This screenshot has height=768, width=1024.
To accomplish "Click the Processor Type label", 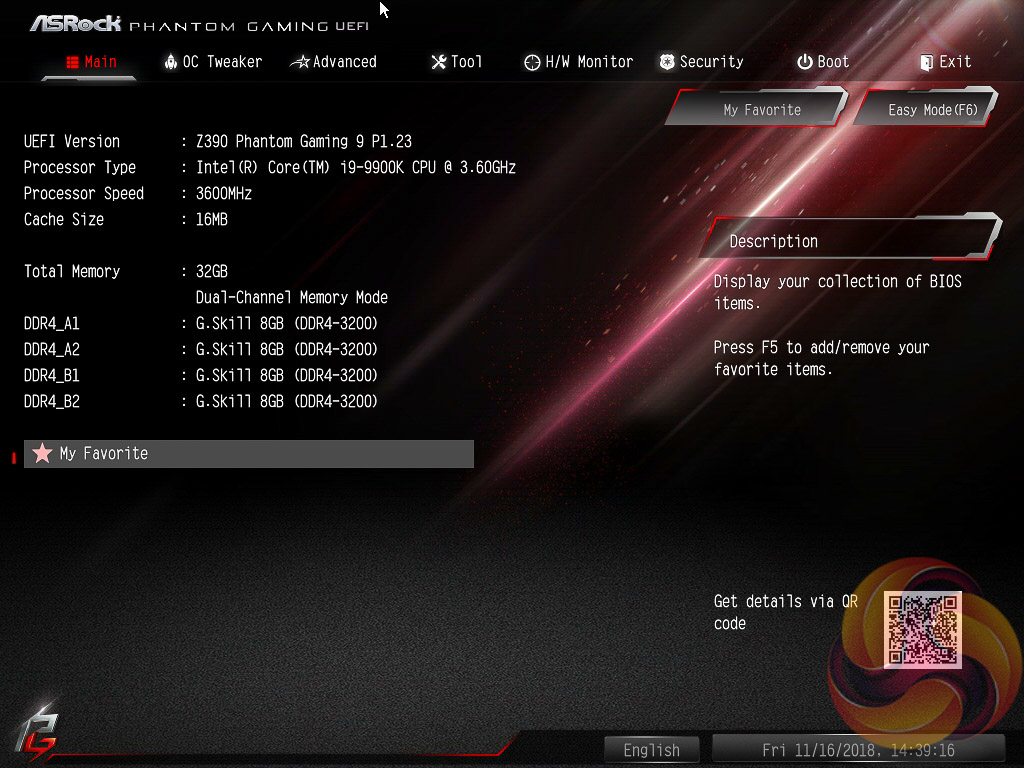I will tap(80, 167).
